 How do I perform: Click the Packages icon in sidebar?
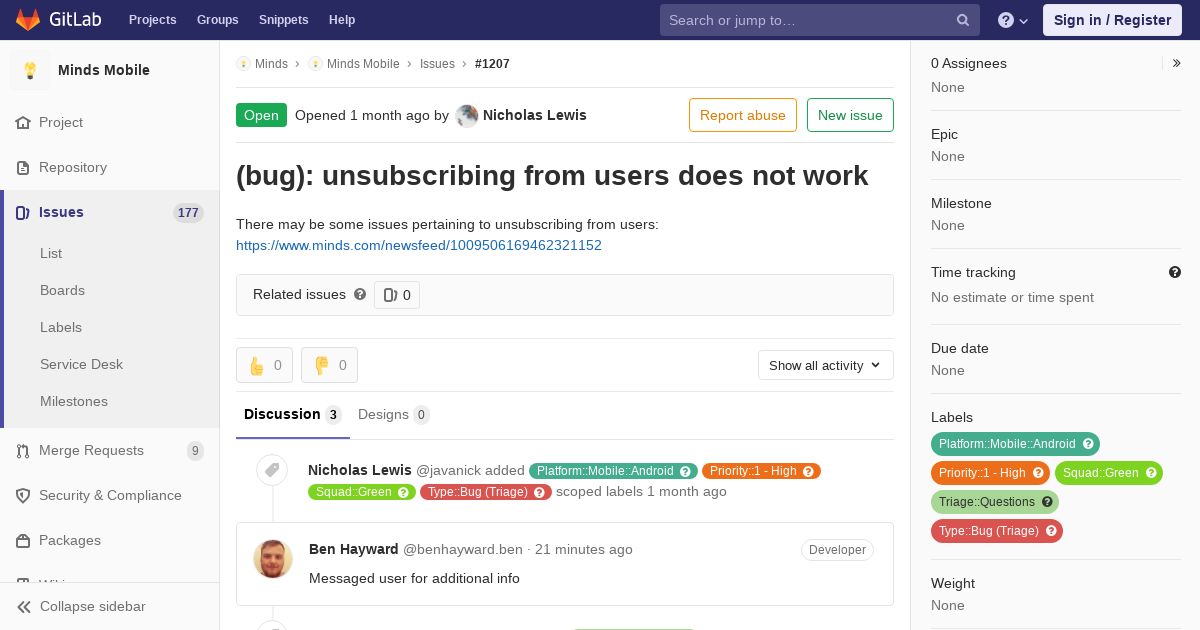pyautogui.click(x=23, y=541)
